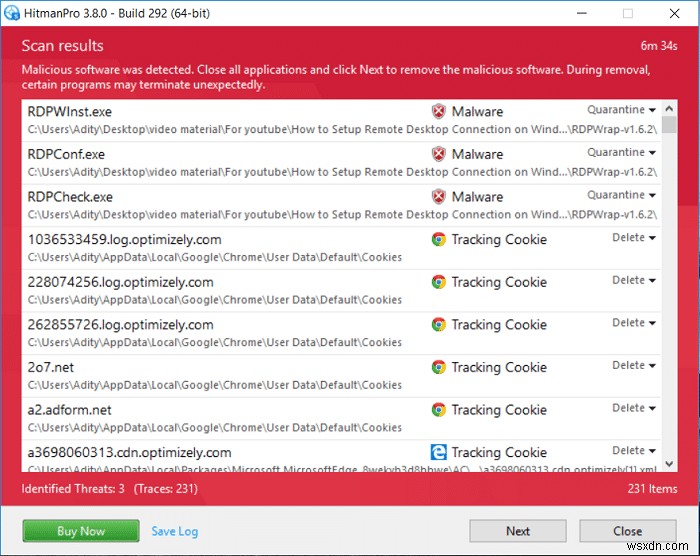Open the Delete dropdown for 228074256.log.optimizely.com

633,280
